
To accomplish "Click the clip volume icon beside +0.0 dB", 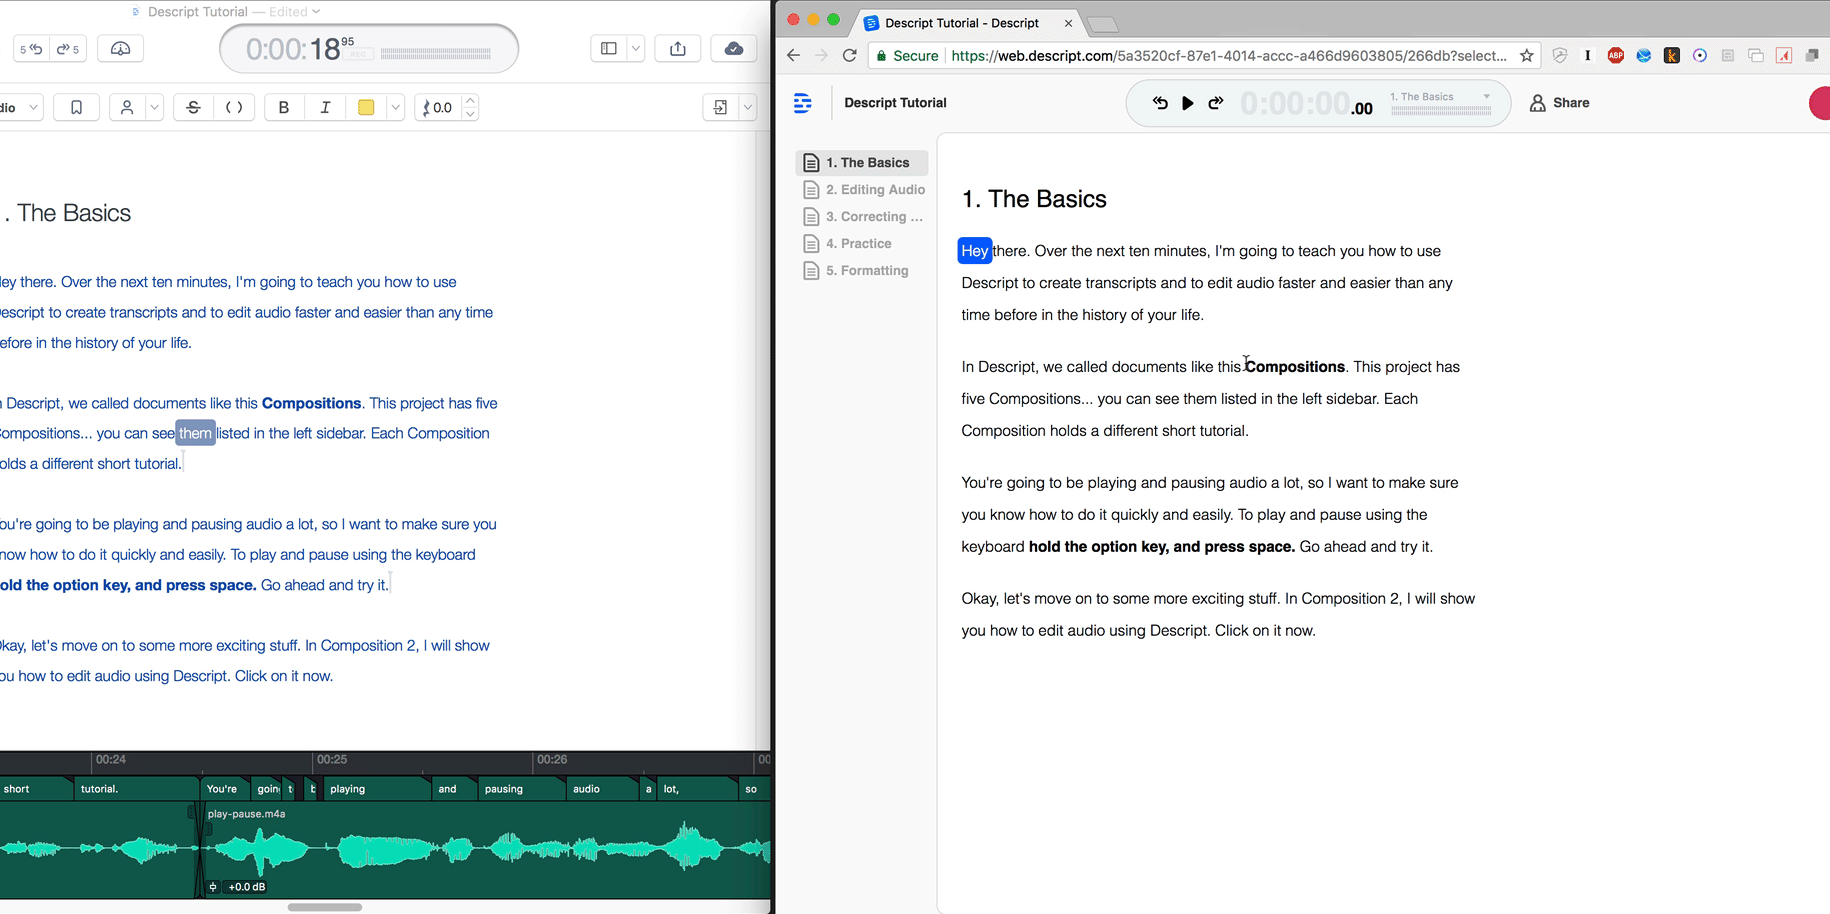I will (213, 887).
